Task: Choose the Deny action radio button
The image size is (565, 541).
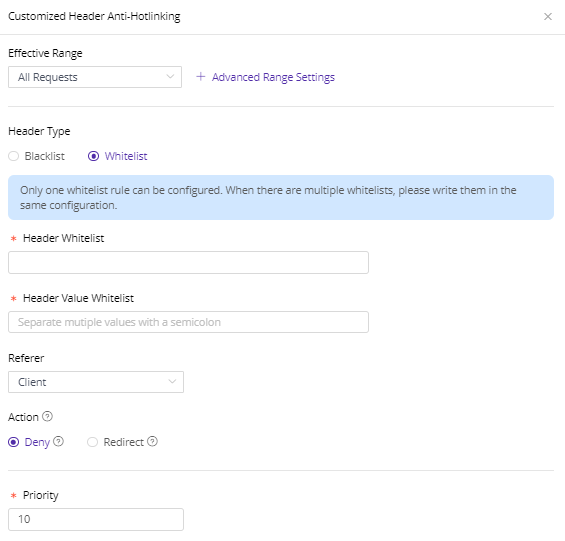Action: [x=14, y=442]
